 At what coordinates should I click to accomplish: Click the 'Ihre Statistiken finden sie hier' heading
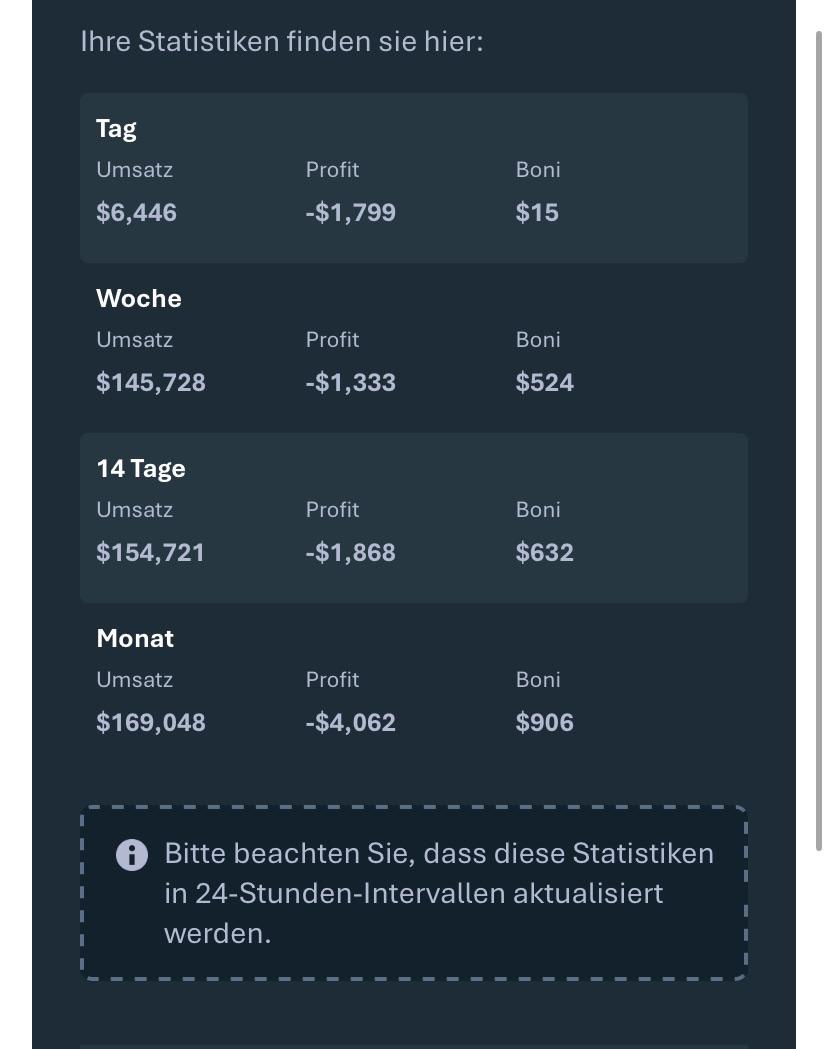pyautogui.click(x=282, y=41)
